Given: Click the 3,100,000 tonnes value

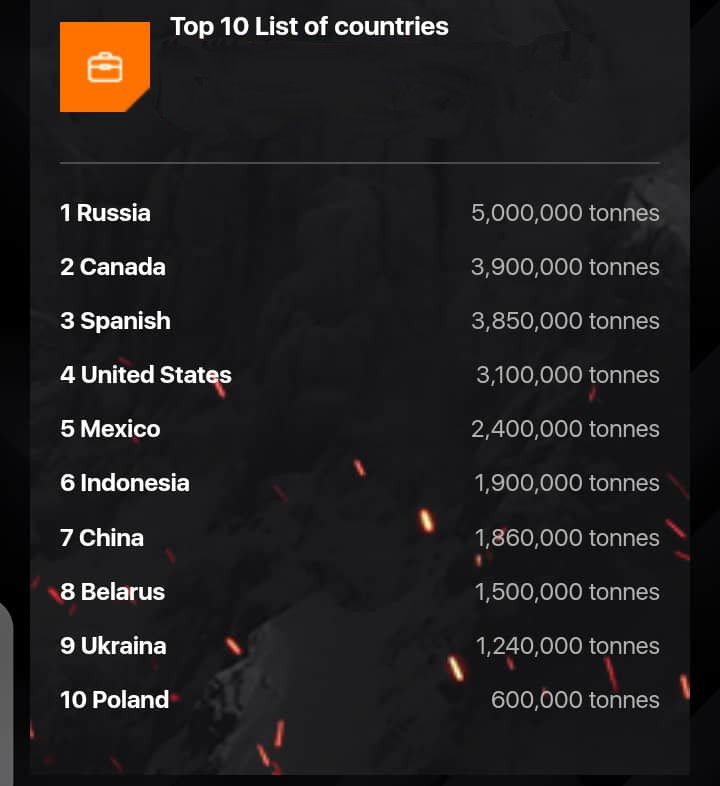Looking at the screenshot, I should [568, 375].
